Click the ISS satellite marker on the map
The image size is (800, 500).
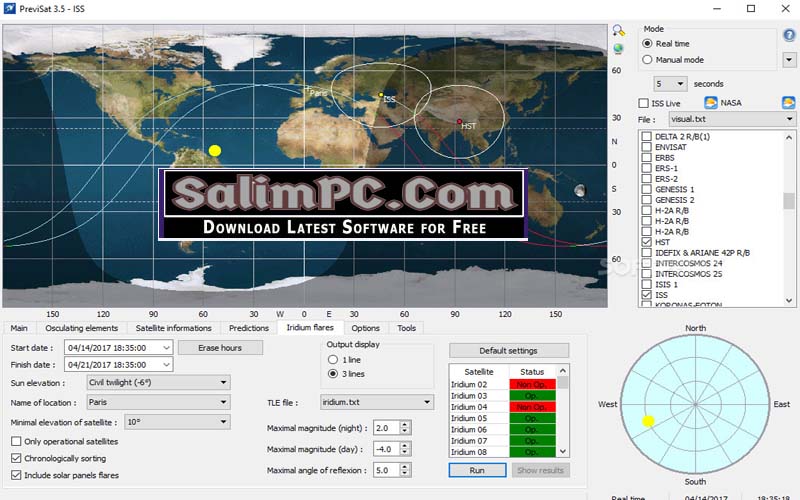381,95
